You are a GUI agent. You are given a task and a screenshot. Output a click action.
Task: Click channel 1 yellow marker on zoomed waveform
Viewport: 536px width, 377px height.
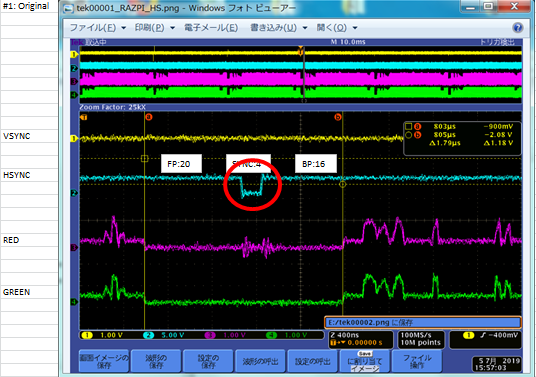tap(73, 138)
